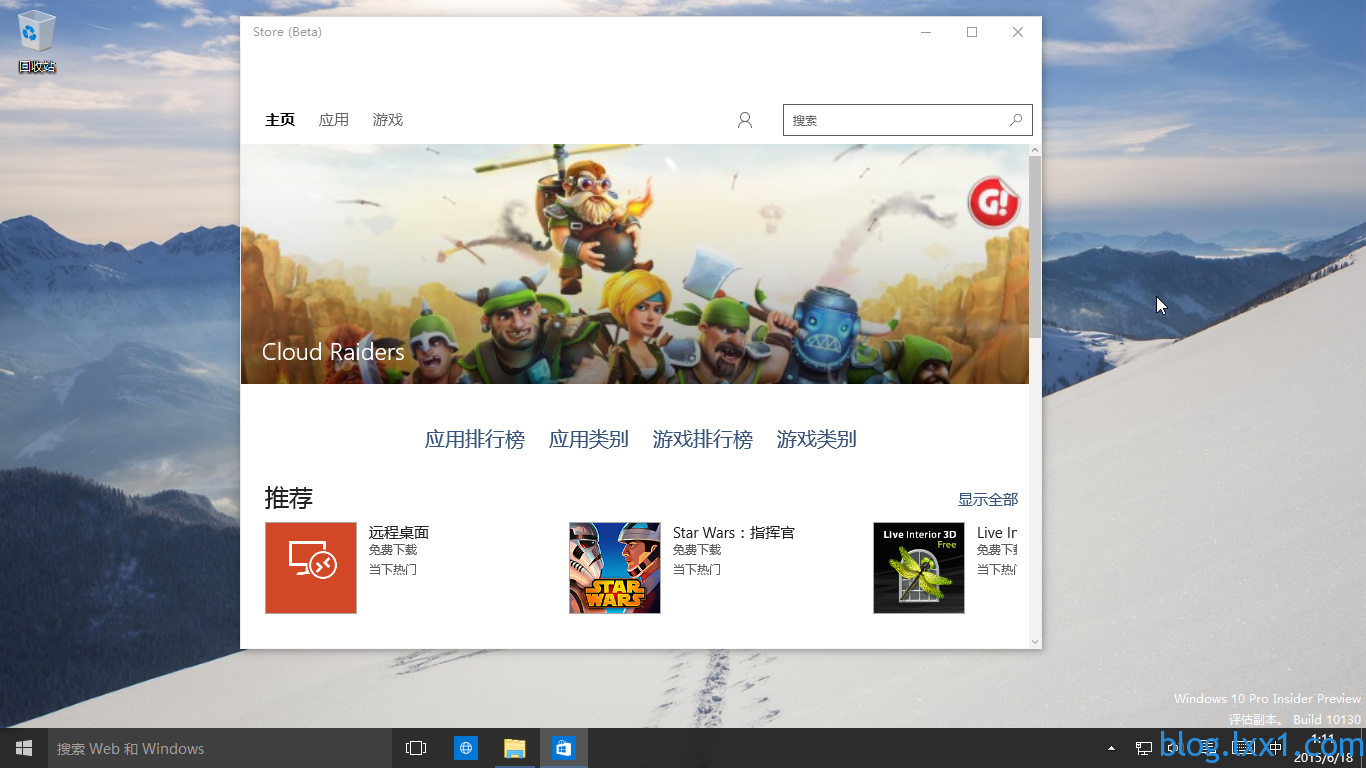The height and width of the screenshot is (768, 1366).
Task: Click the network icon in the system tray
Action: click(1144, 748)
